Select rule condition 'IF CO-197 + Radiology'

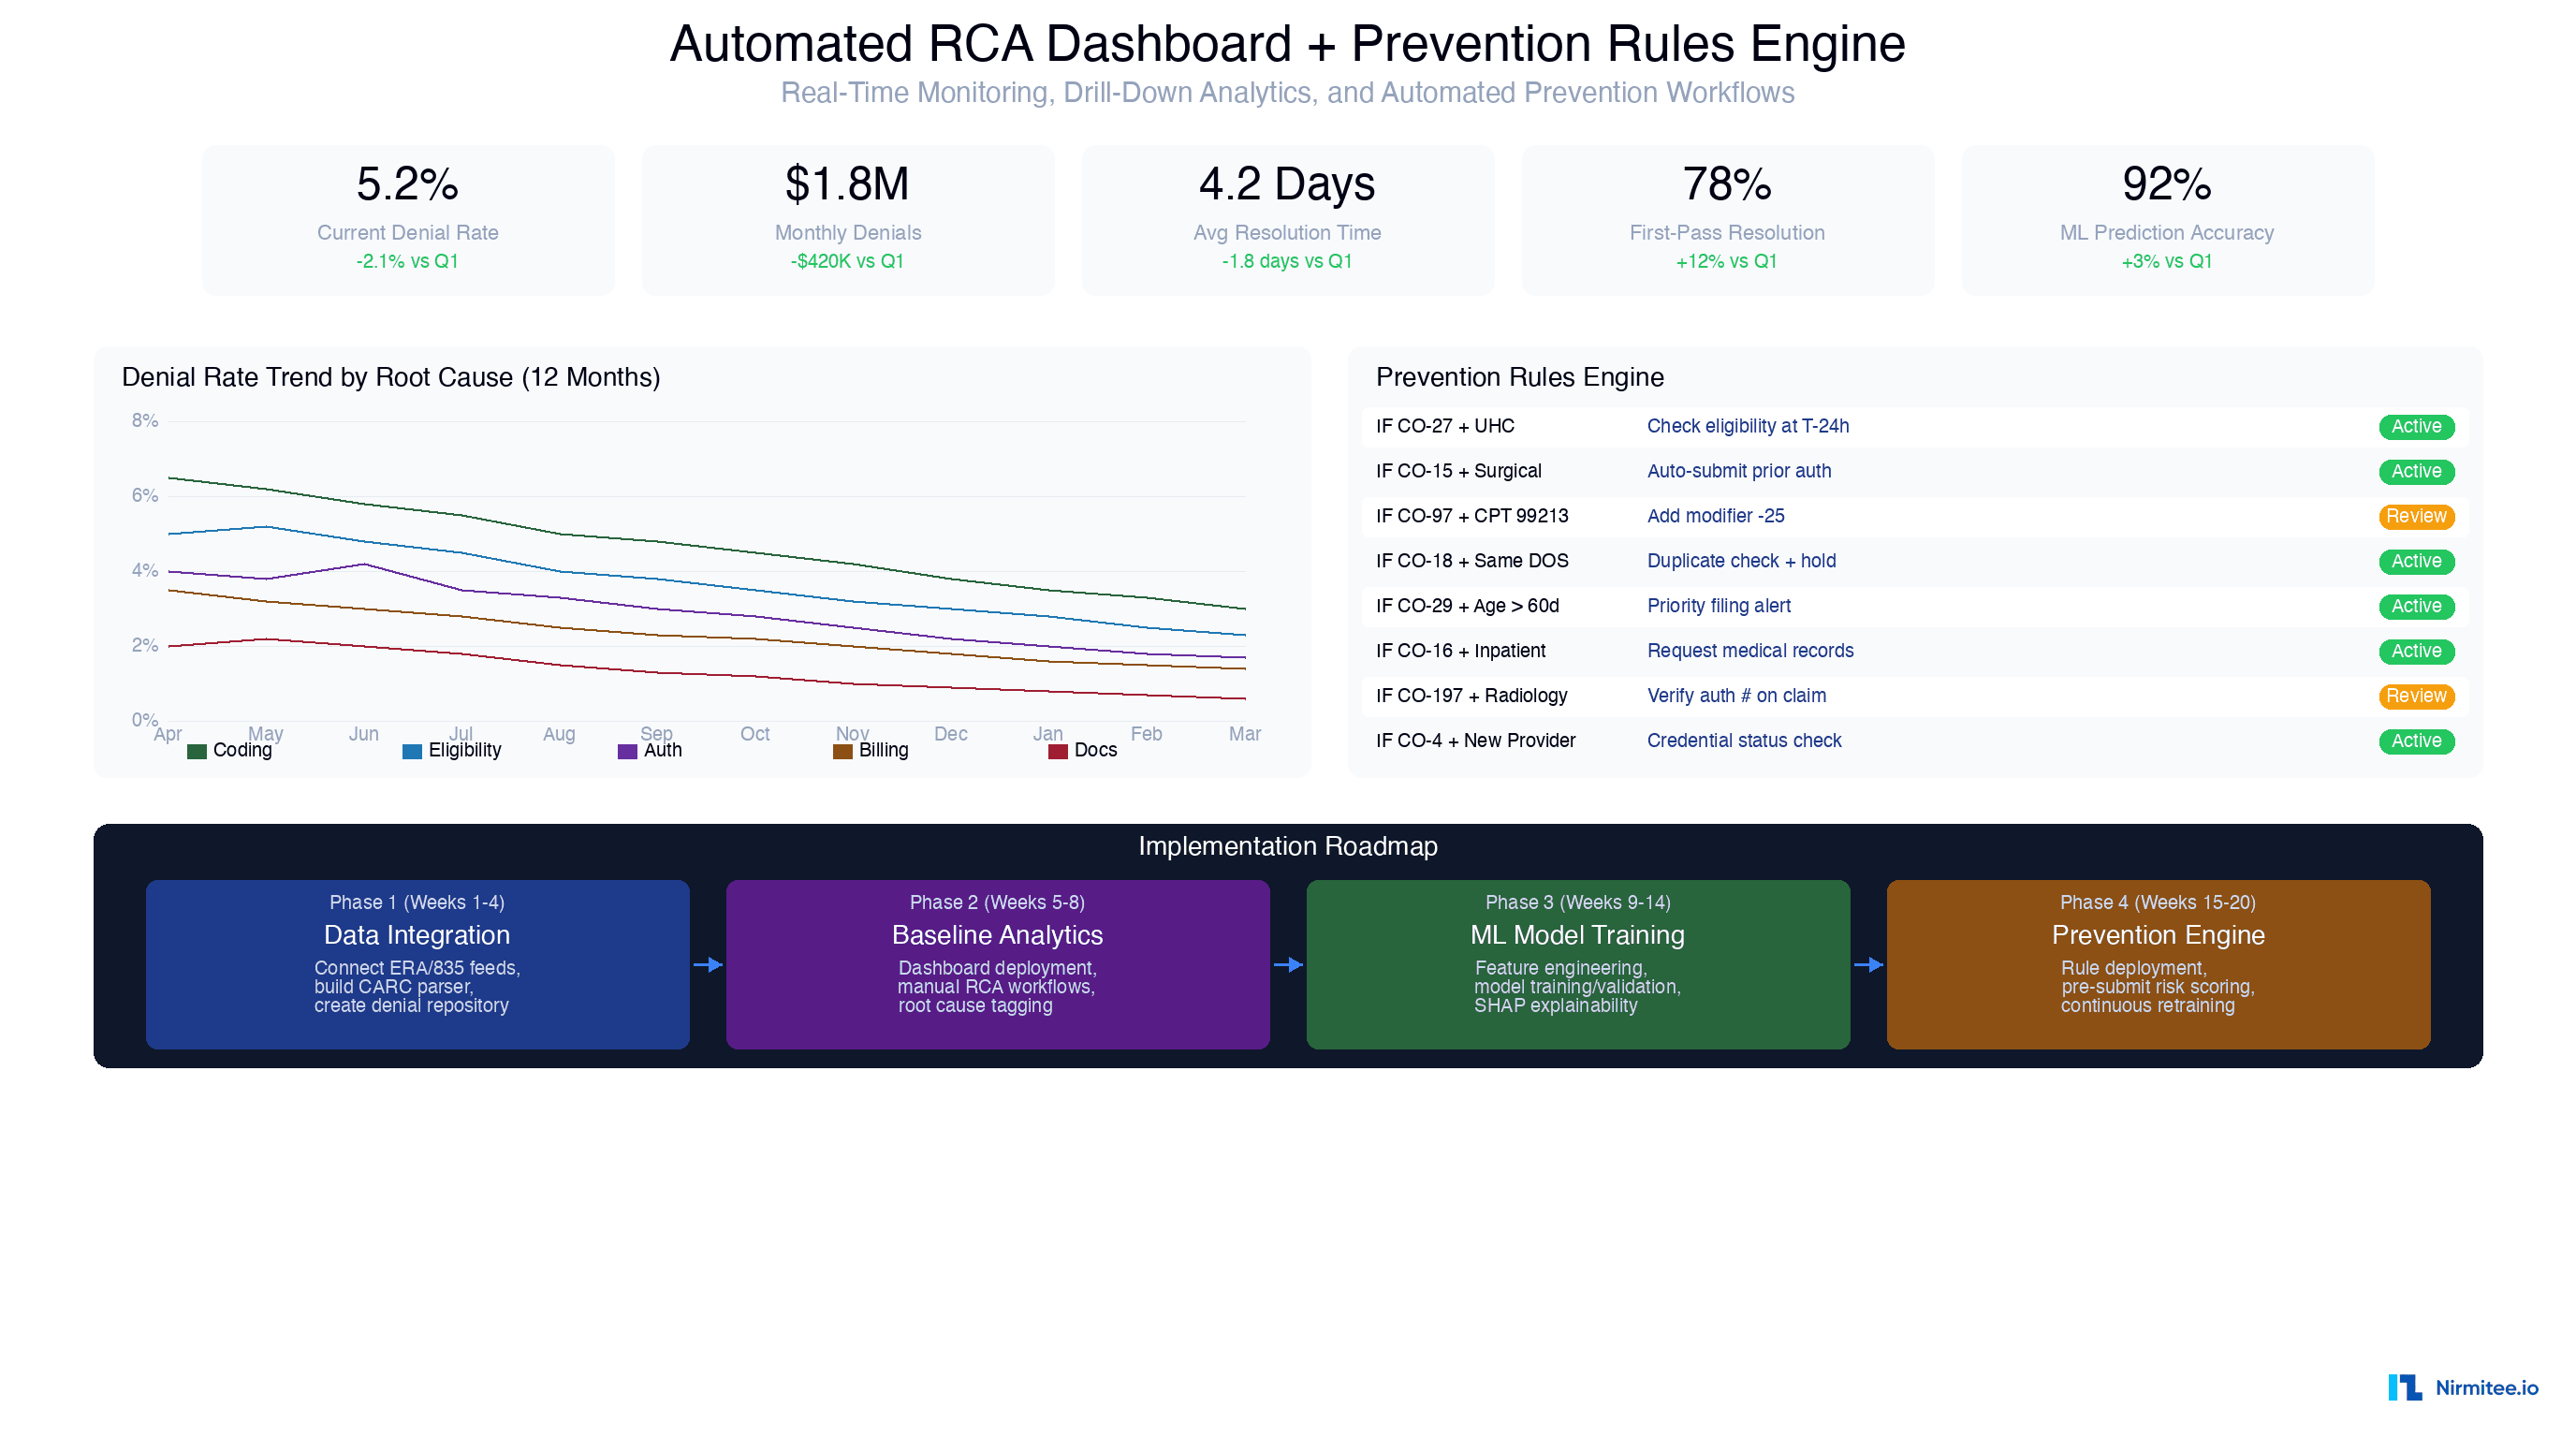click(x=1472, y=696)
